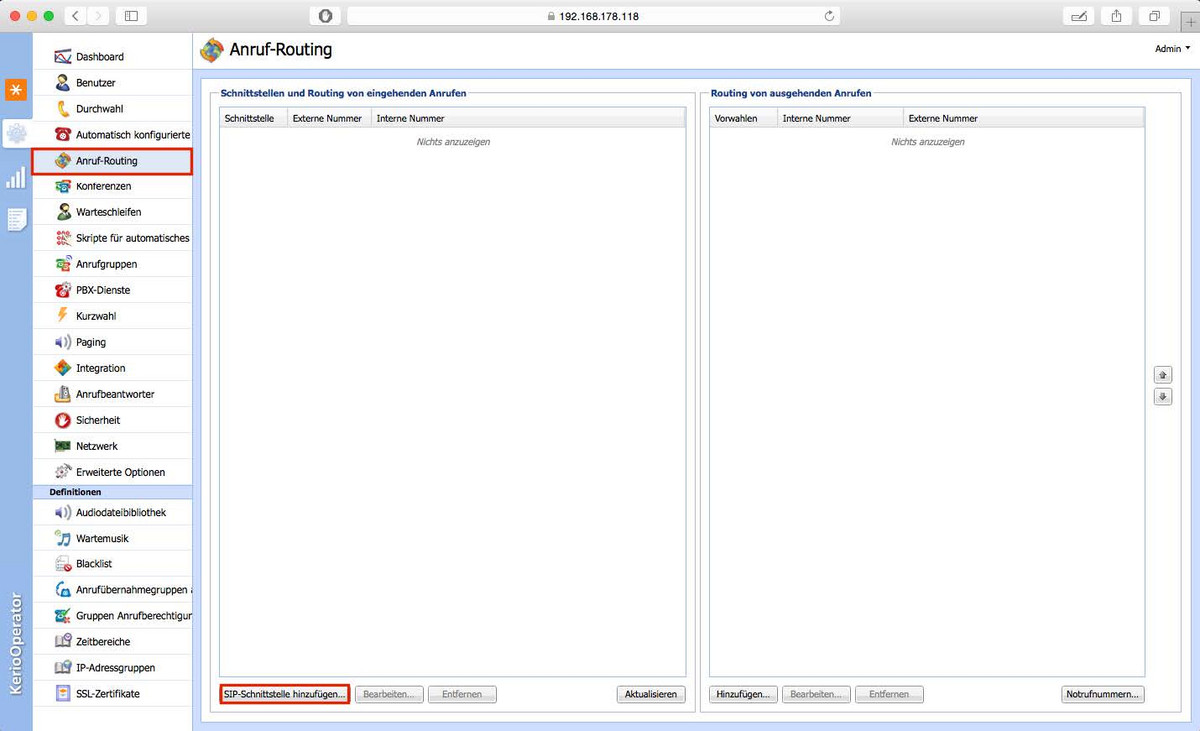Click Hinzufügen for outgoing routing
The image size is (1200, 731).
(x=743, y=694)
